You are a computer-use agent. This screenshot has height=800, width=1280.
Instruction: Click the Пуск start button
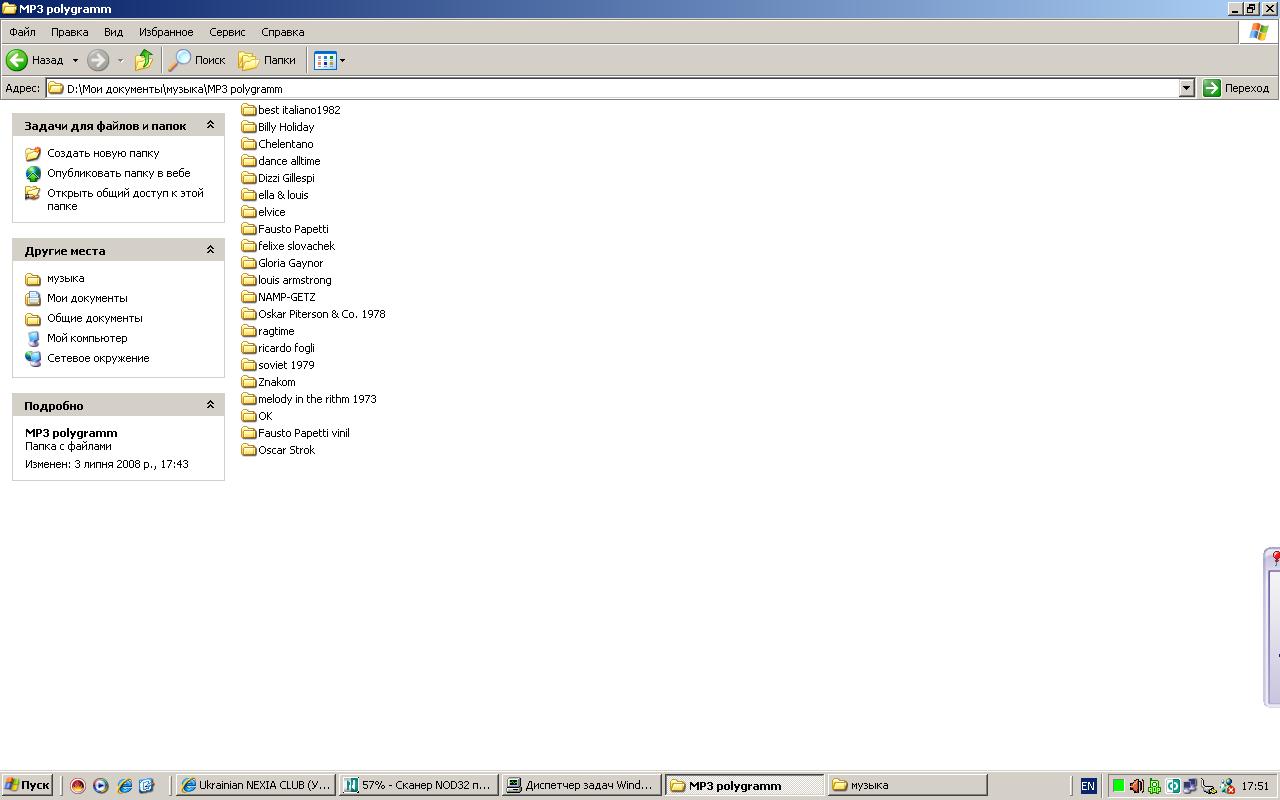tap(27, 785)
